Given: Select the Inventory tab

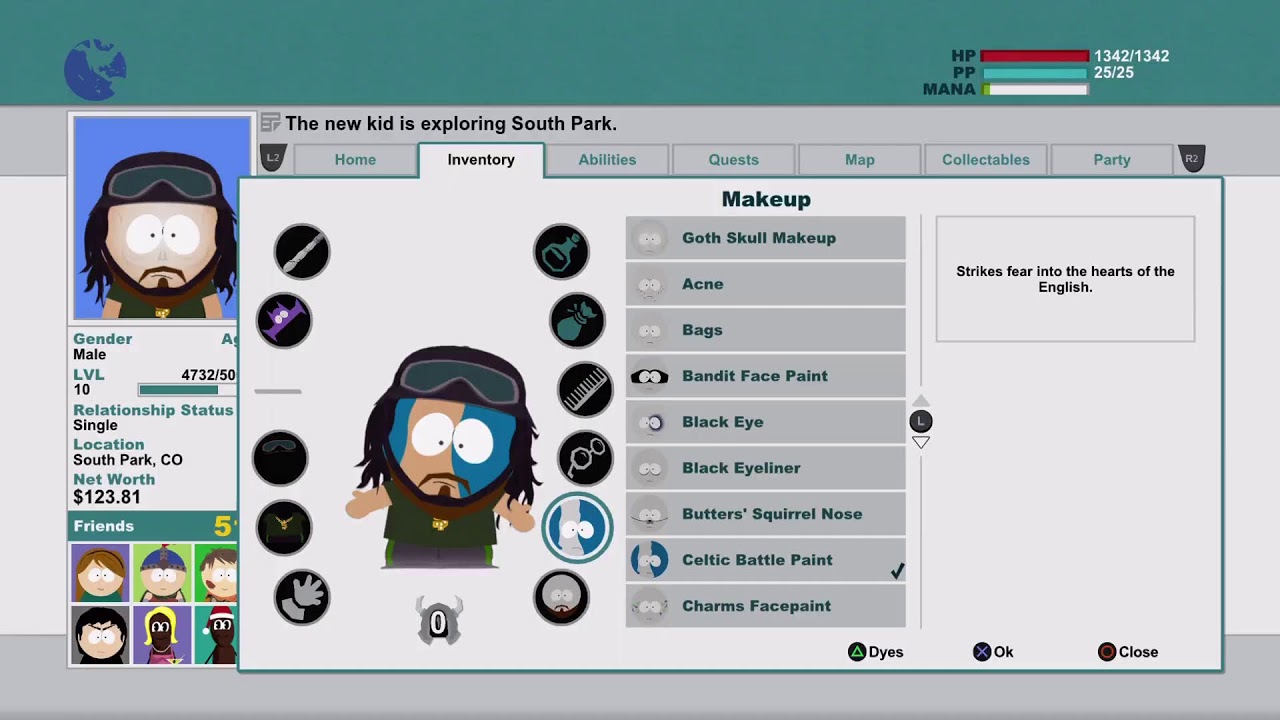Looking at the screenshot, I should point(481,160).
